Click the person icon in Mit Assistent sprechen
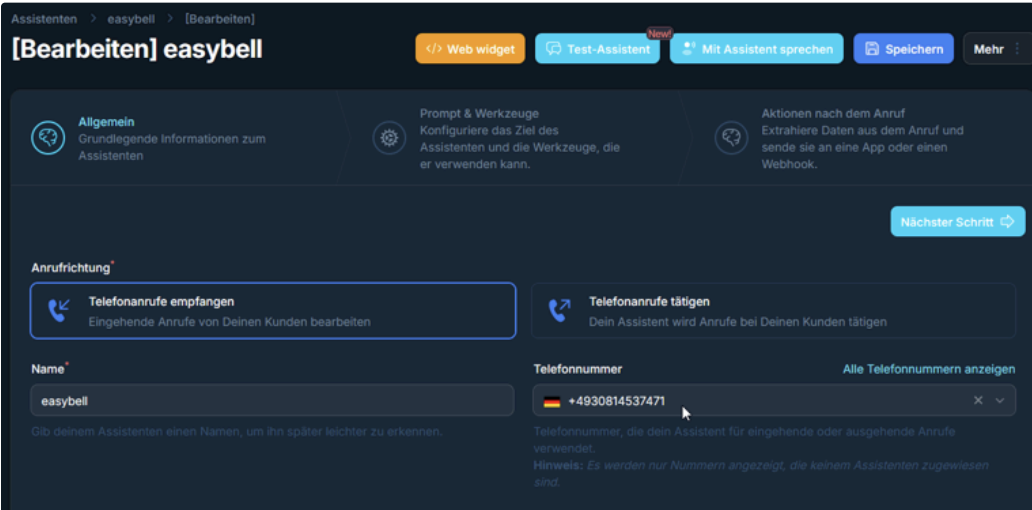The width and height of the screenshot is (1032, 510). 688,49
